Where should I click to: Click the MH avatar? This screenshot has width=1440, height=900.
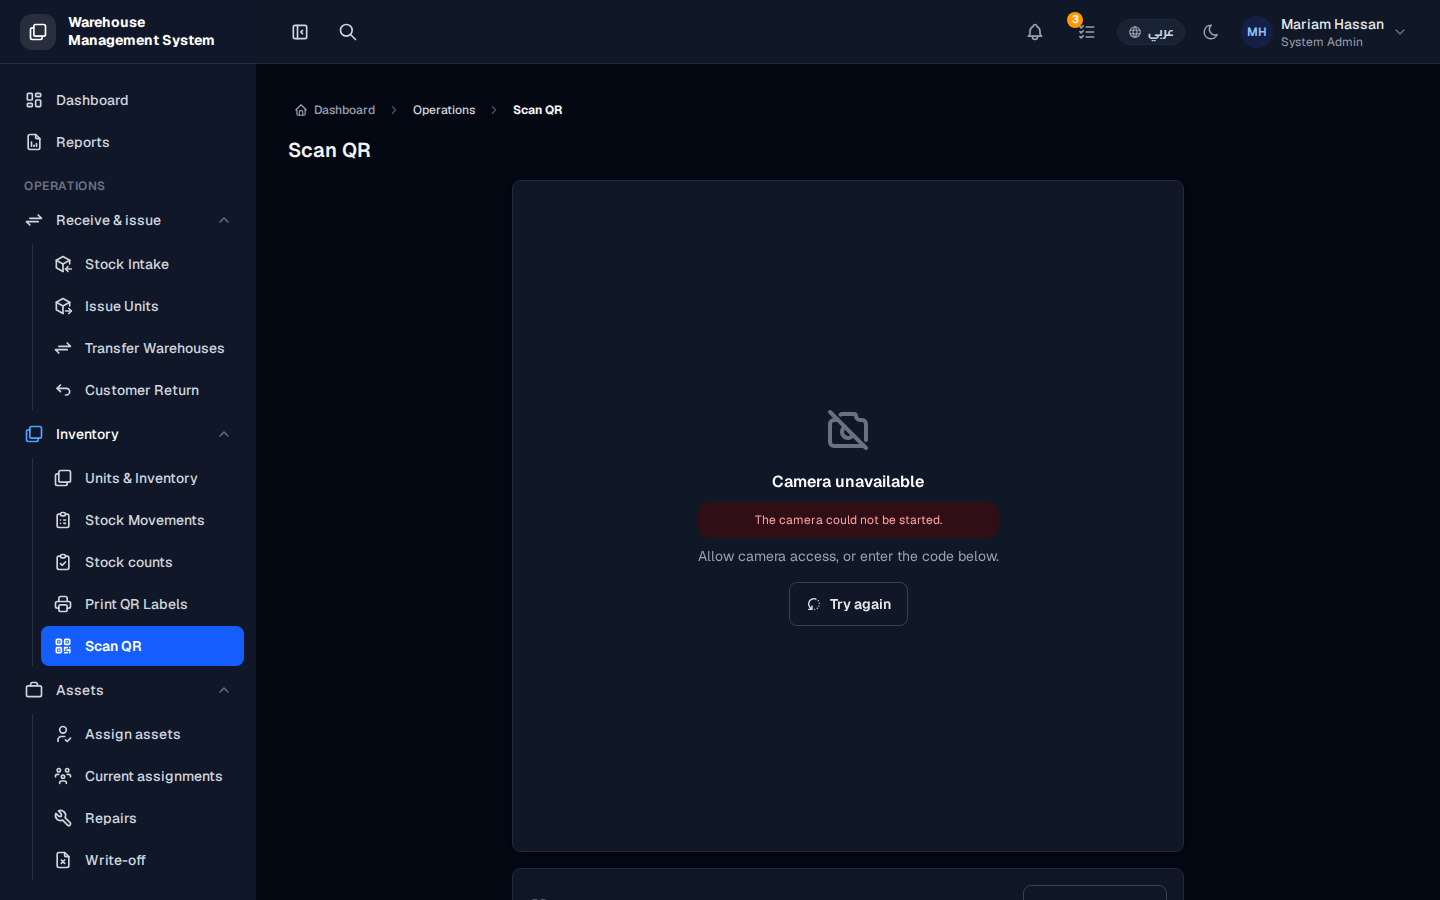click(x=1257, y=32)
